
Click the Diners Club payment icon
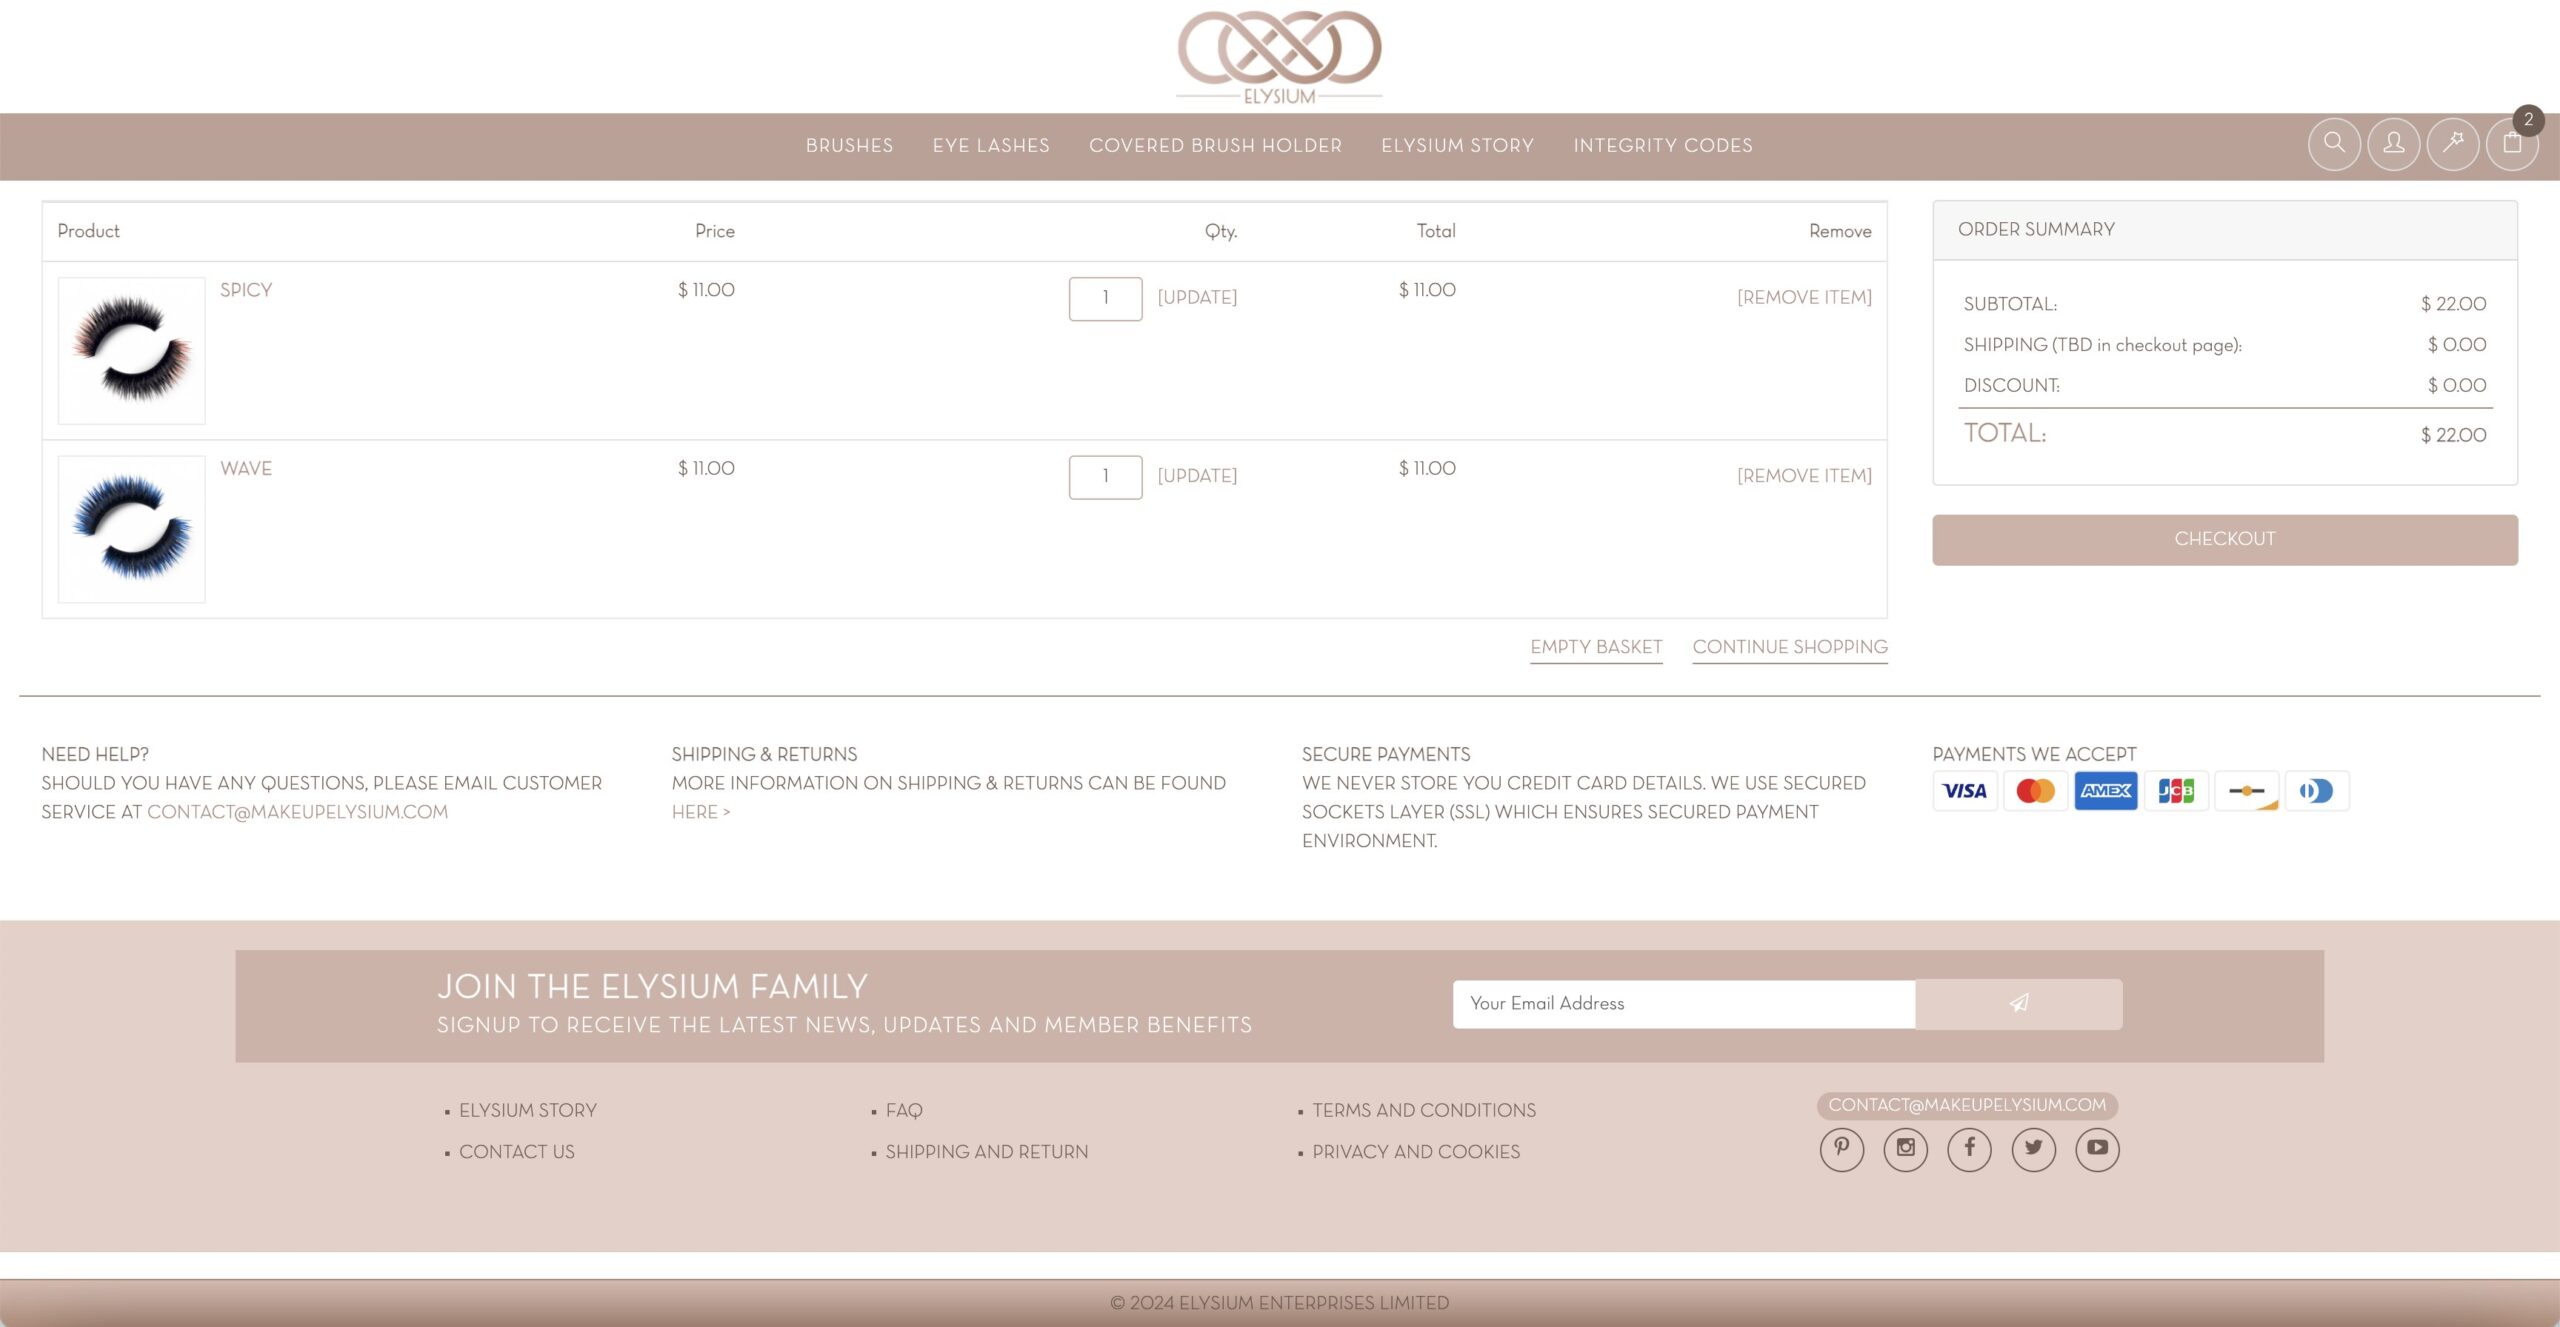2317,791
